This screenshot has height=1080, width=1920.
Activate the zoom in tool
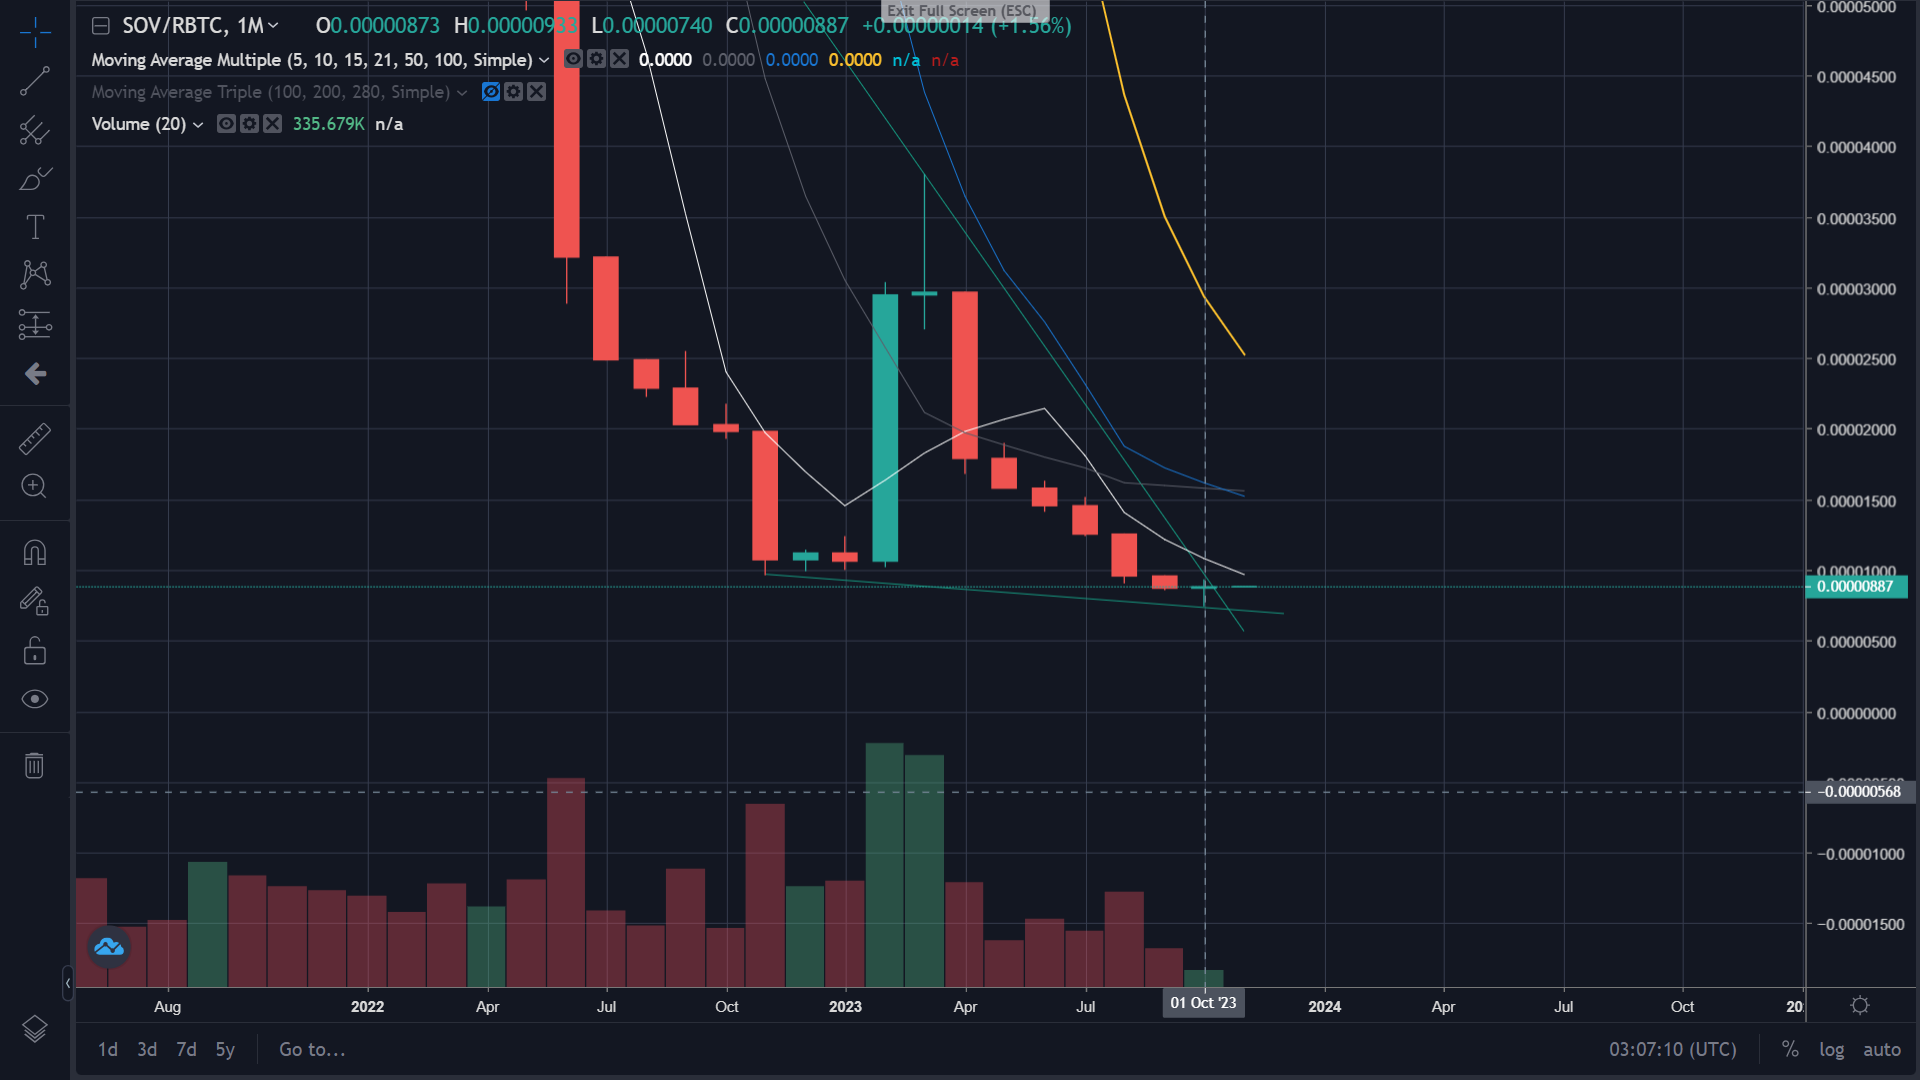pos(35,486)
